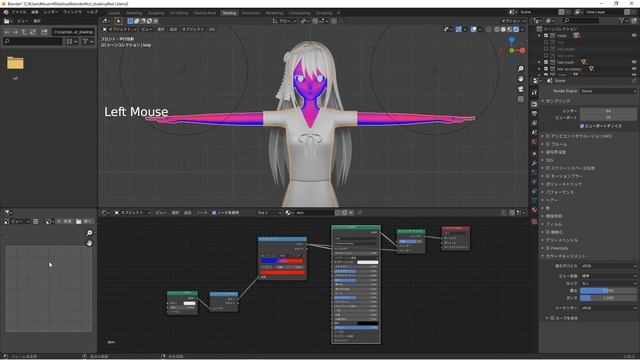
Task: Switch to the UV Editing workspace tab
Action: [x=179, y=13]
